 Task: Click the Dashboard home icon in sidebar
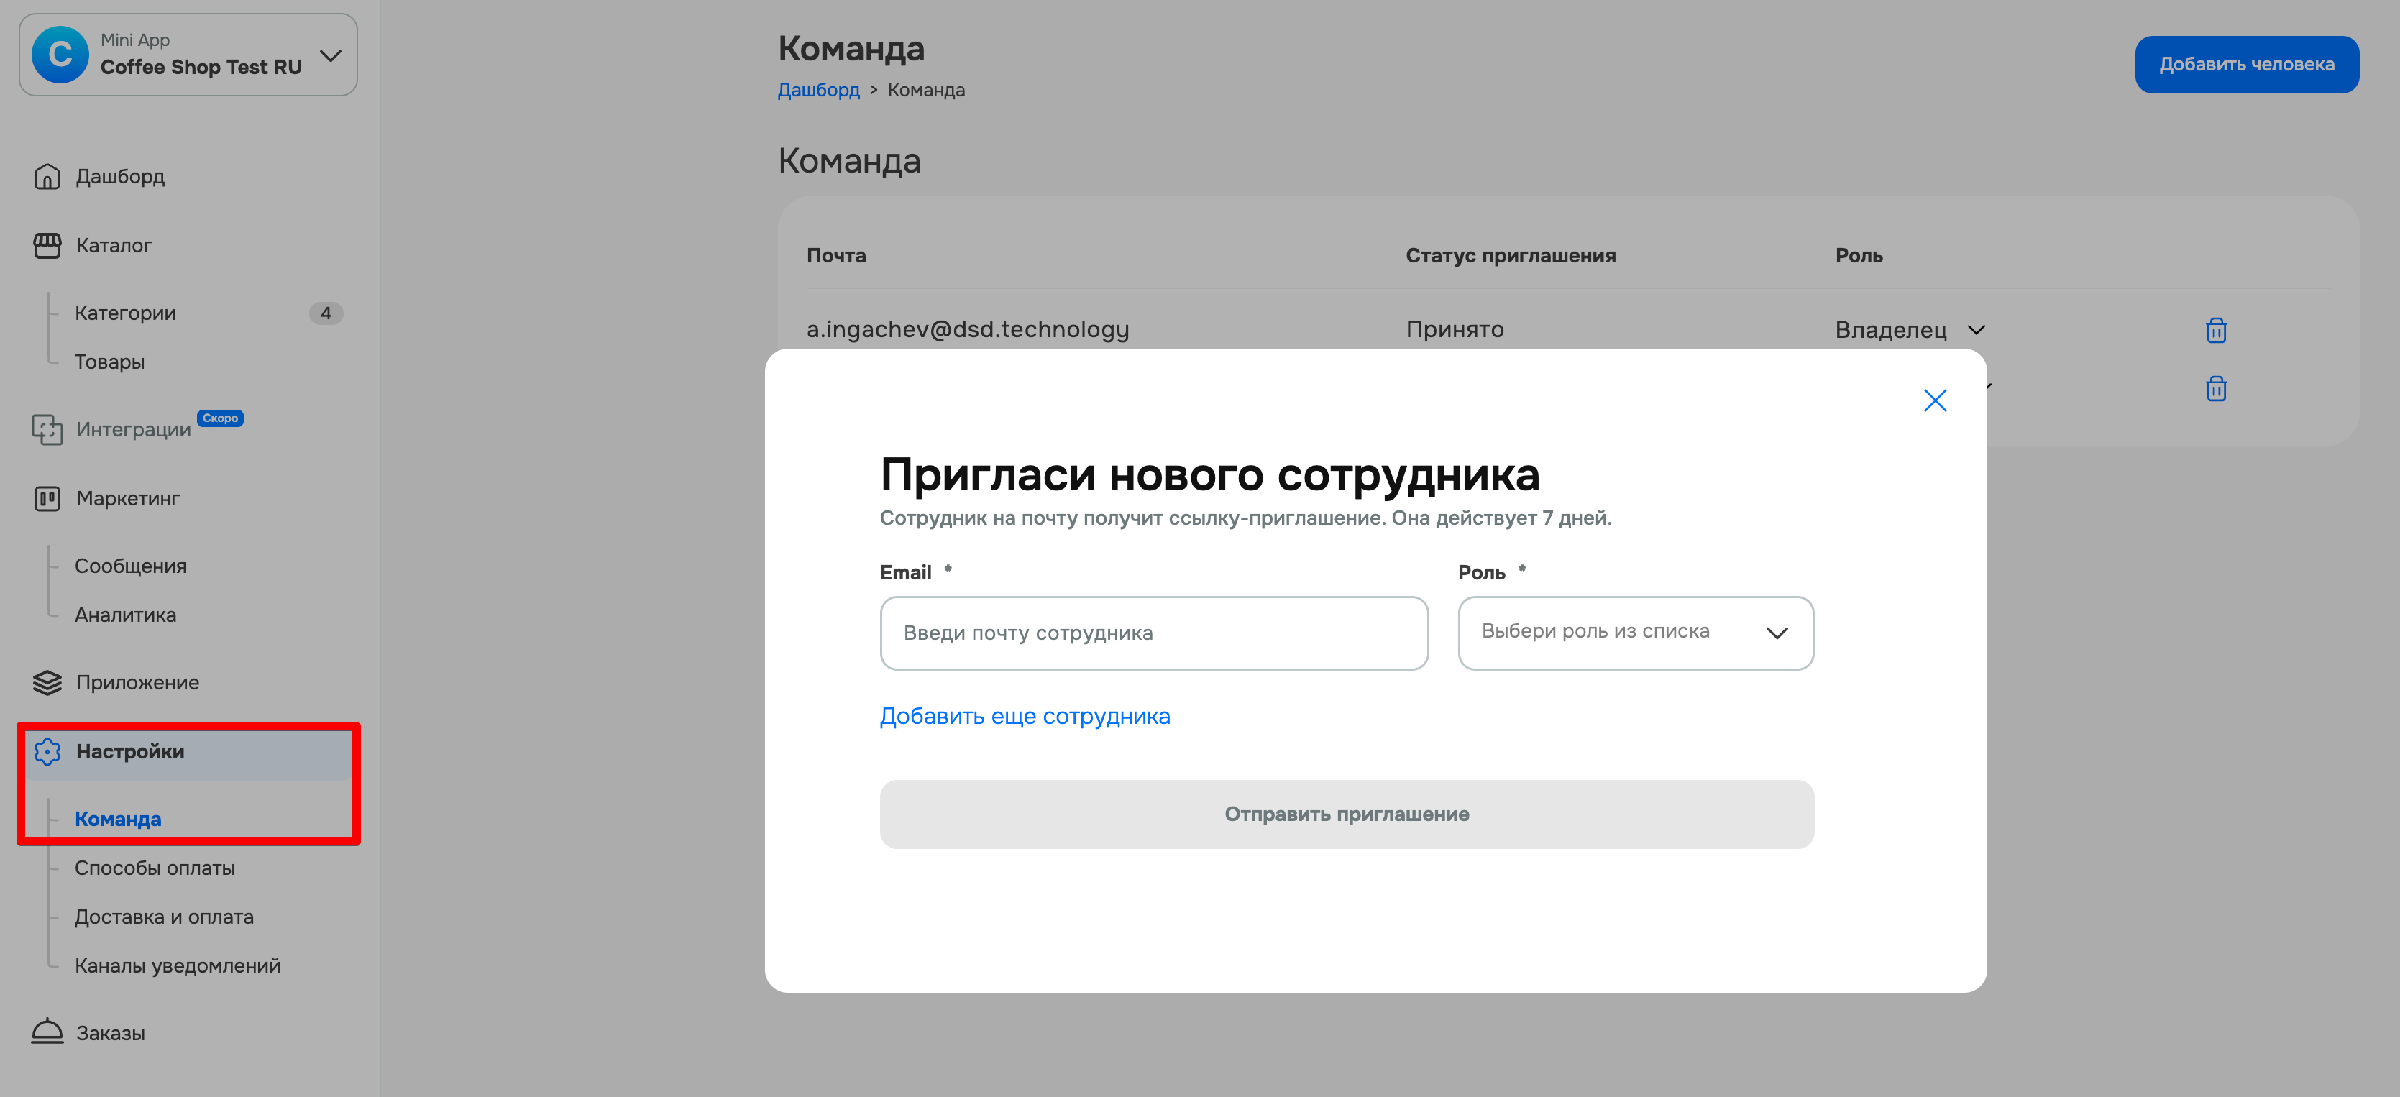click(x=47, y=177)
